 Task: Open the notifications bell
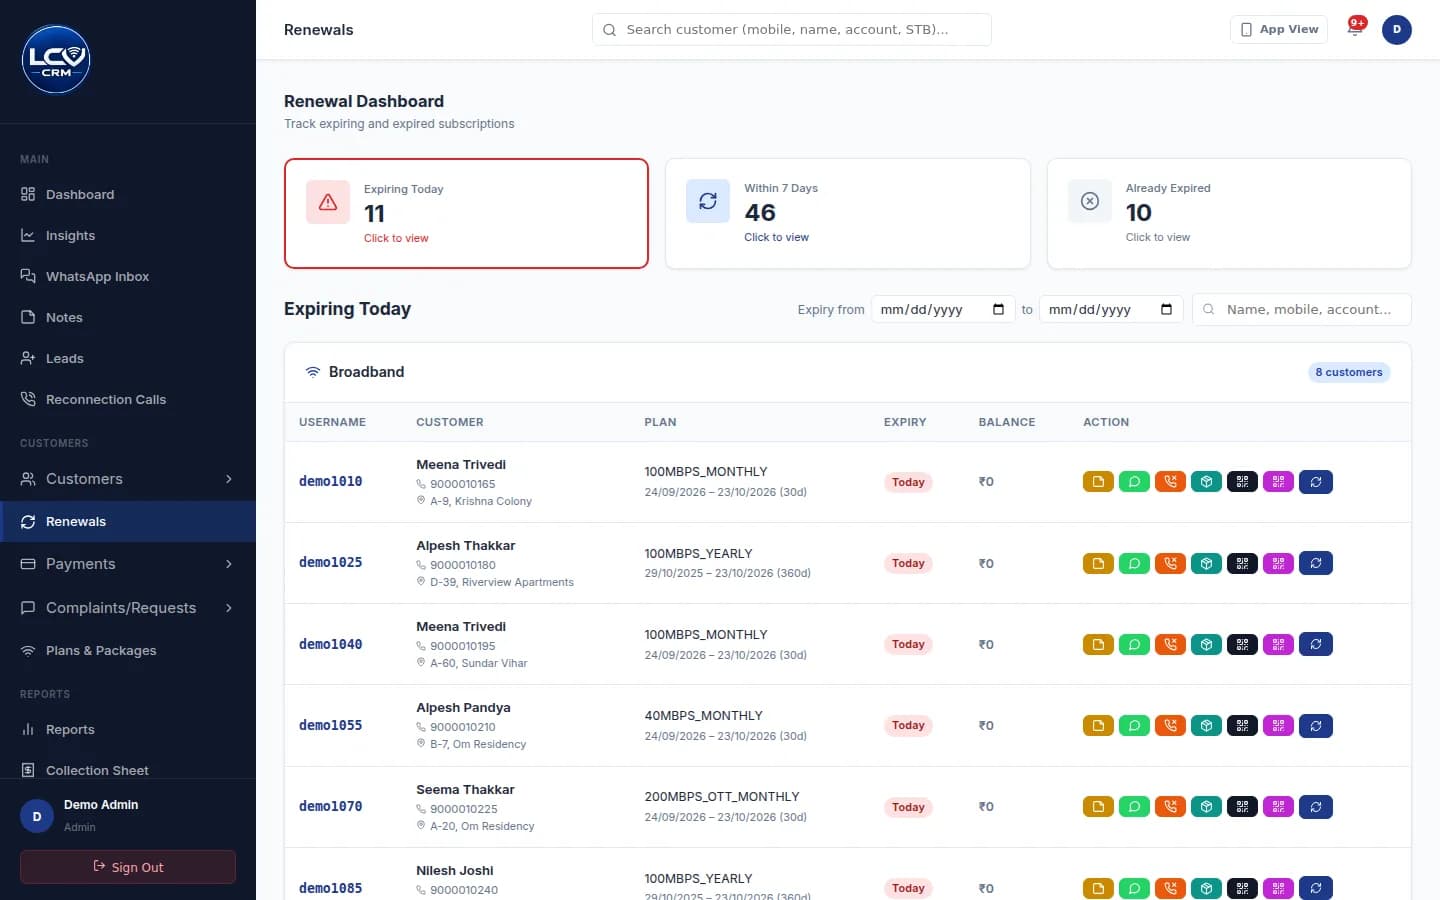point(1355,29)
